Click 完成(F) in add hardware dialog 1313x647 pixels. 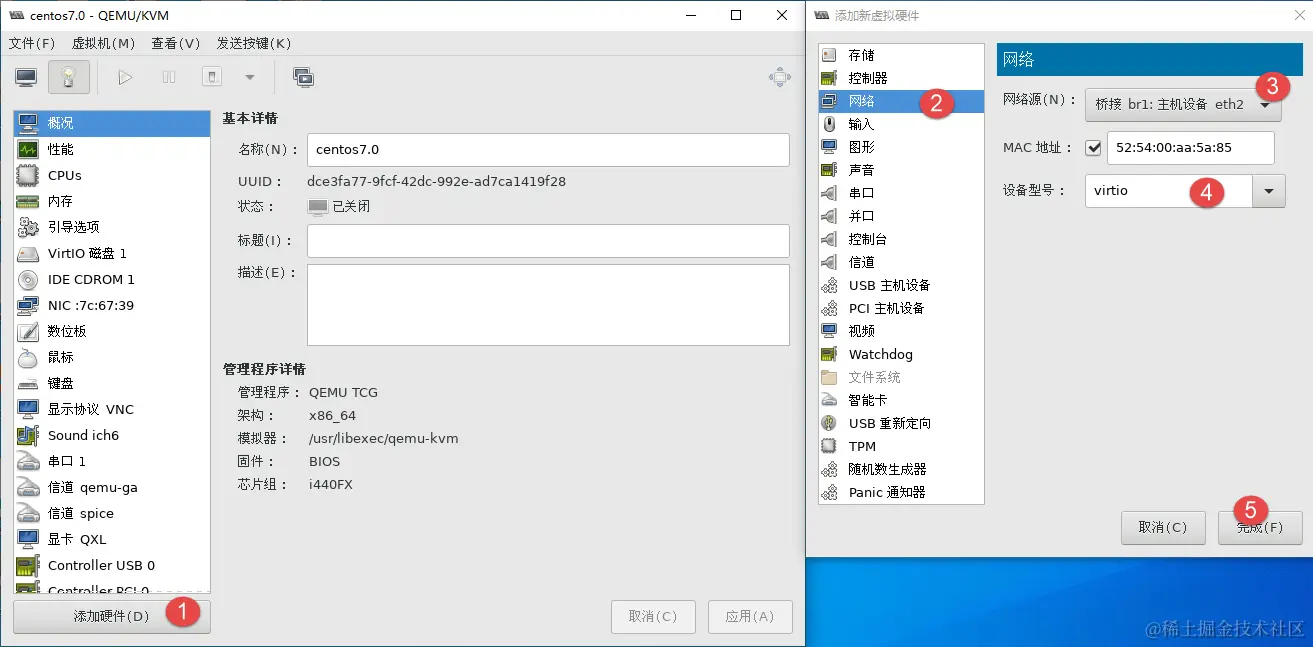[1260, 527]
